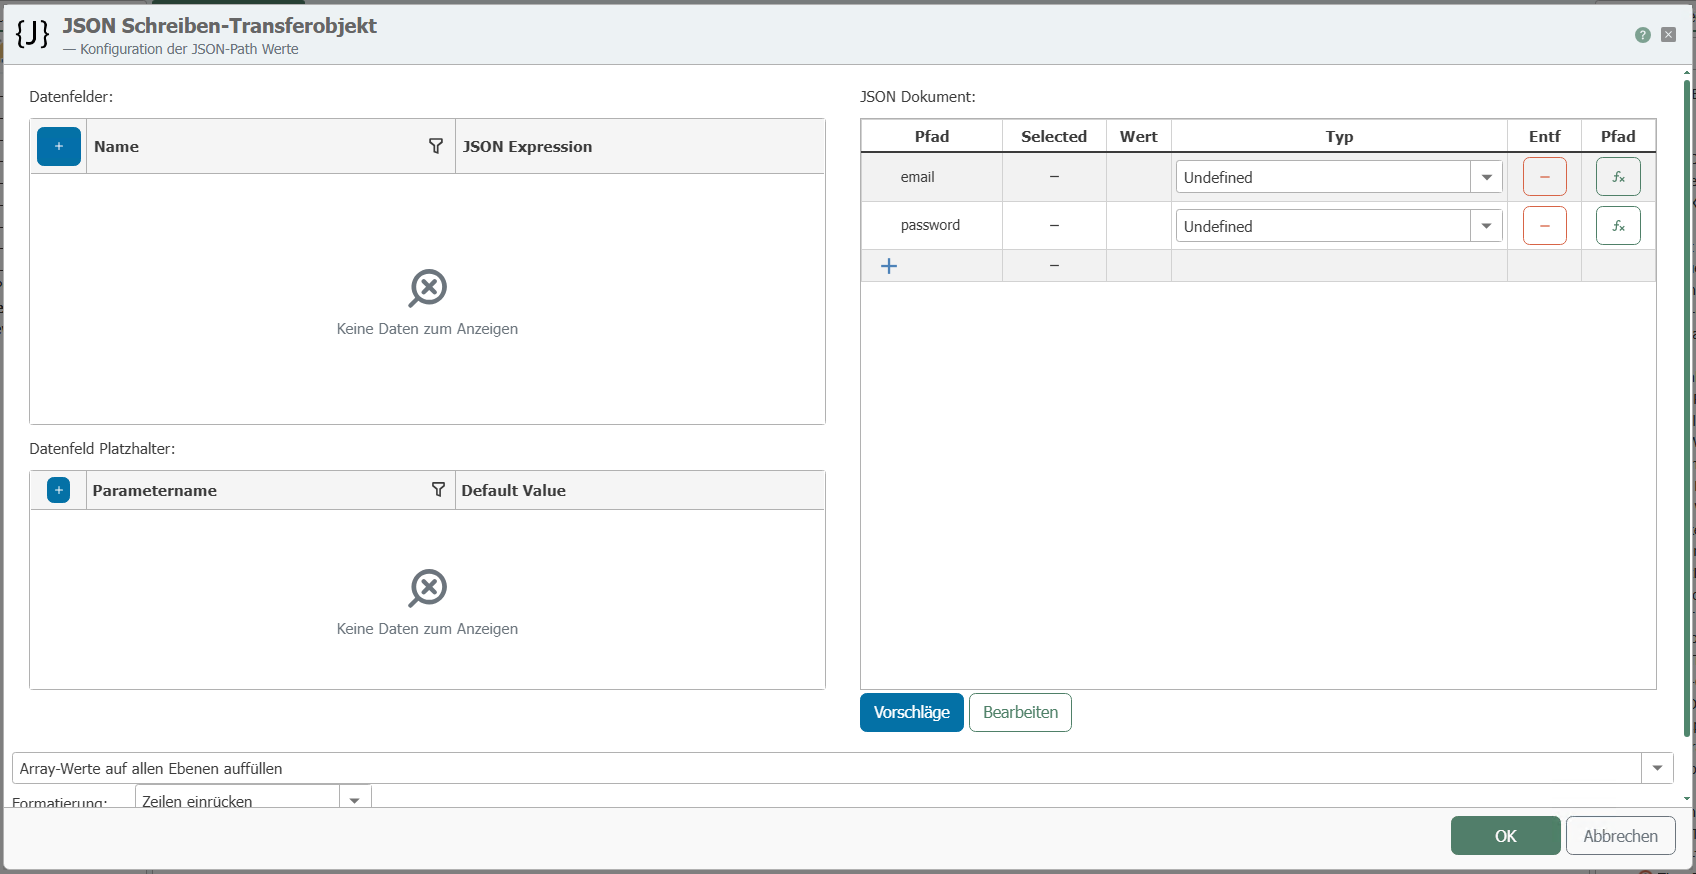Filter the Name column in Datenfelder
The image size is (1696, 874).
[436, 146]
